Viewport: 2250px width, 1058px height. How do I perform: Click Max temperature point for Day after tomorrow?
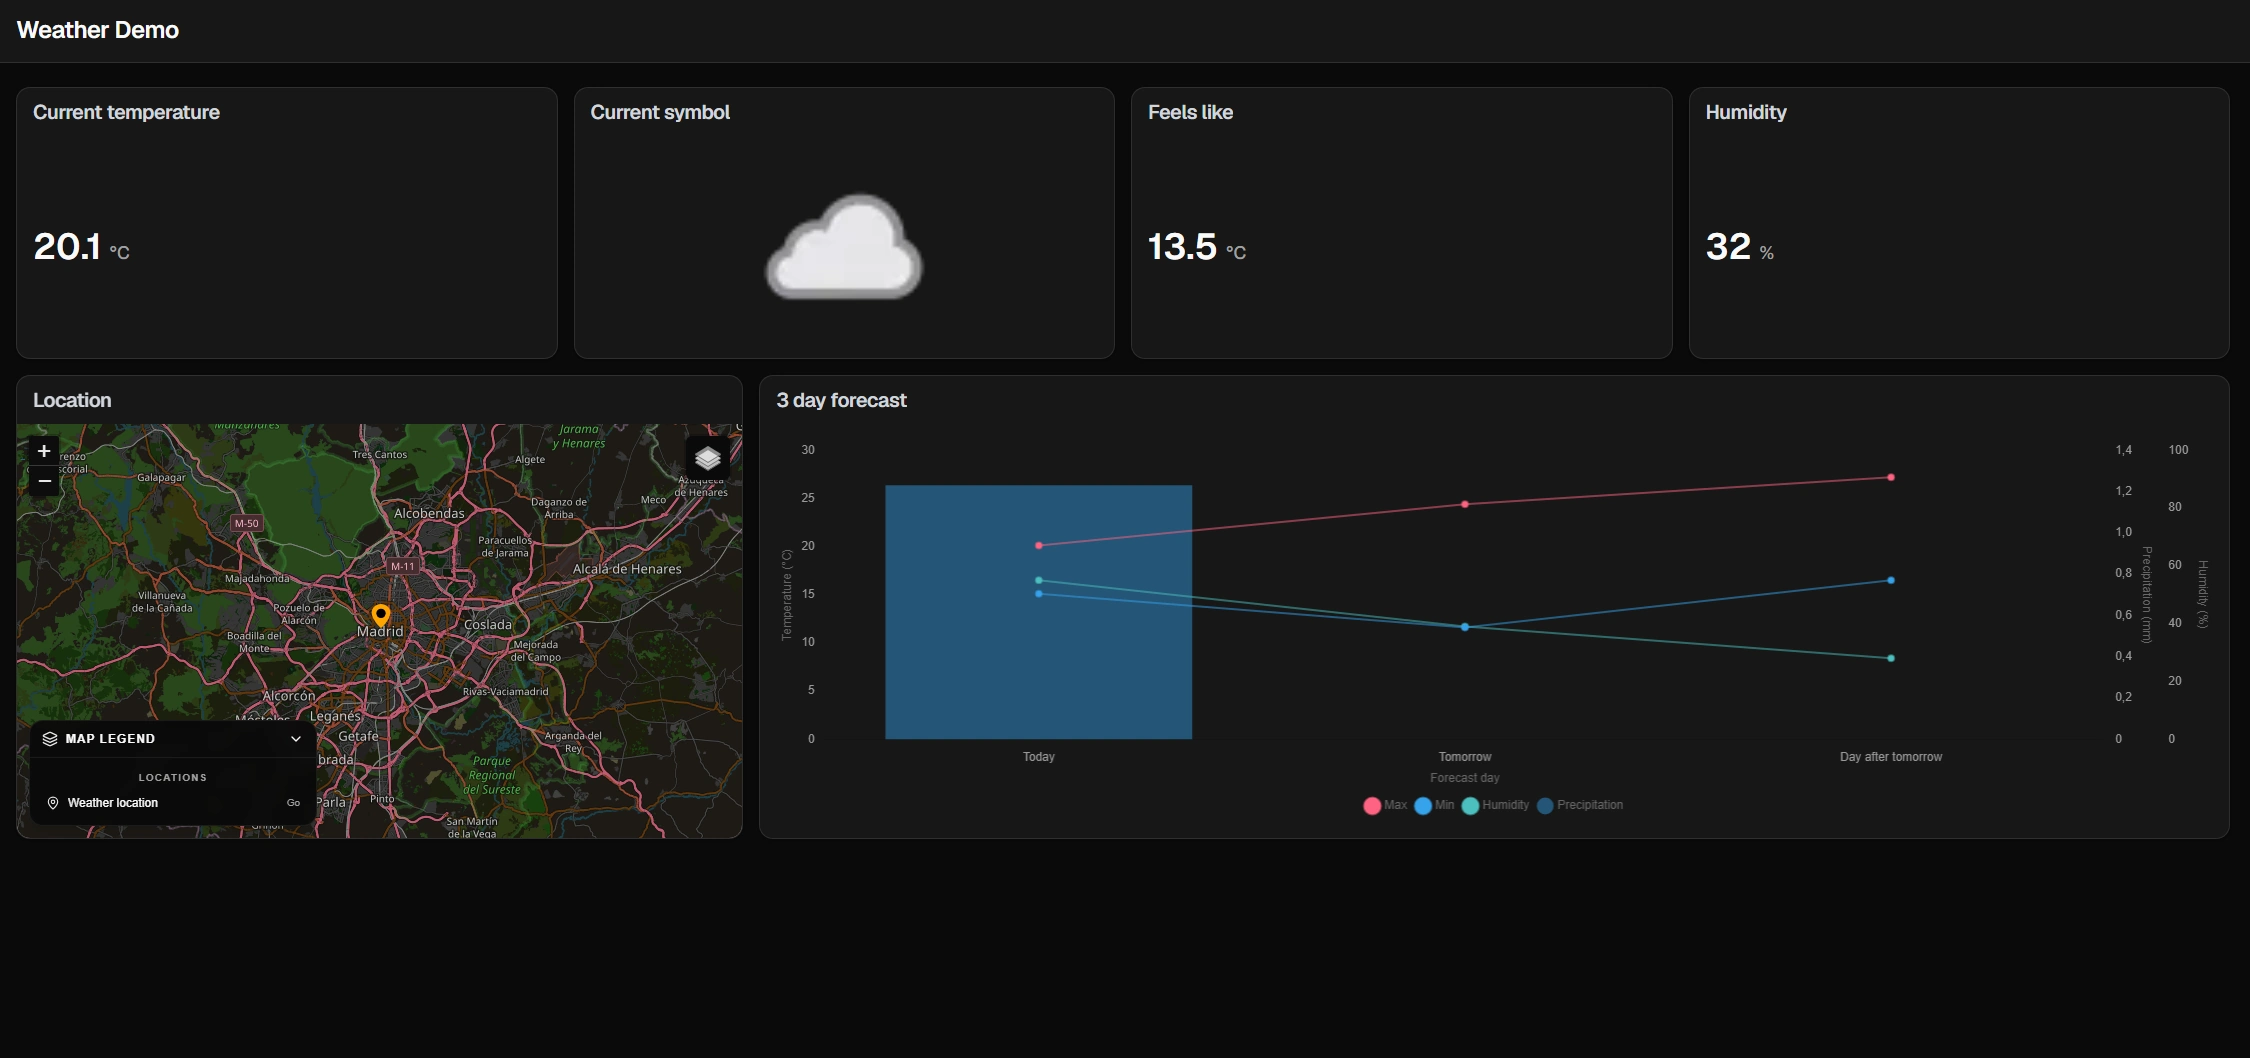[x=1891, y=477]
